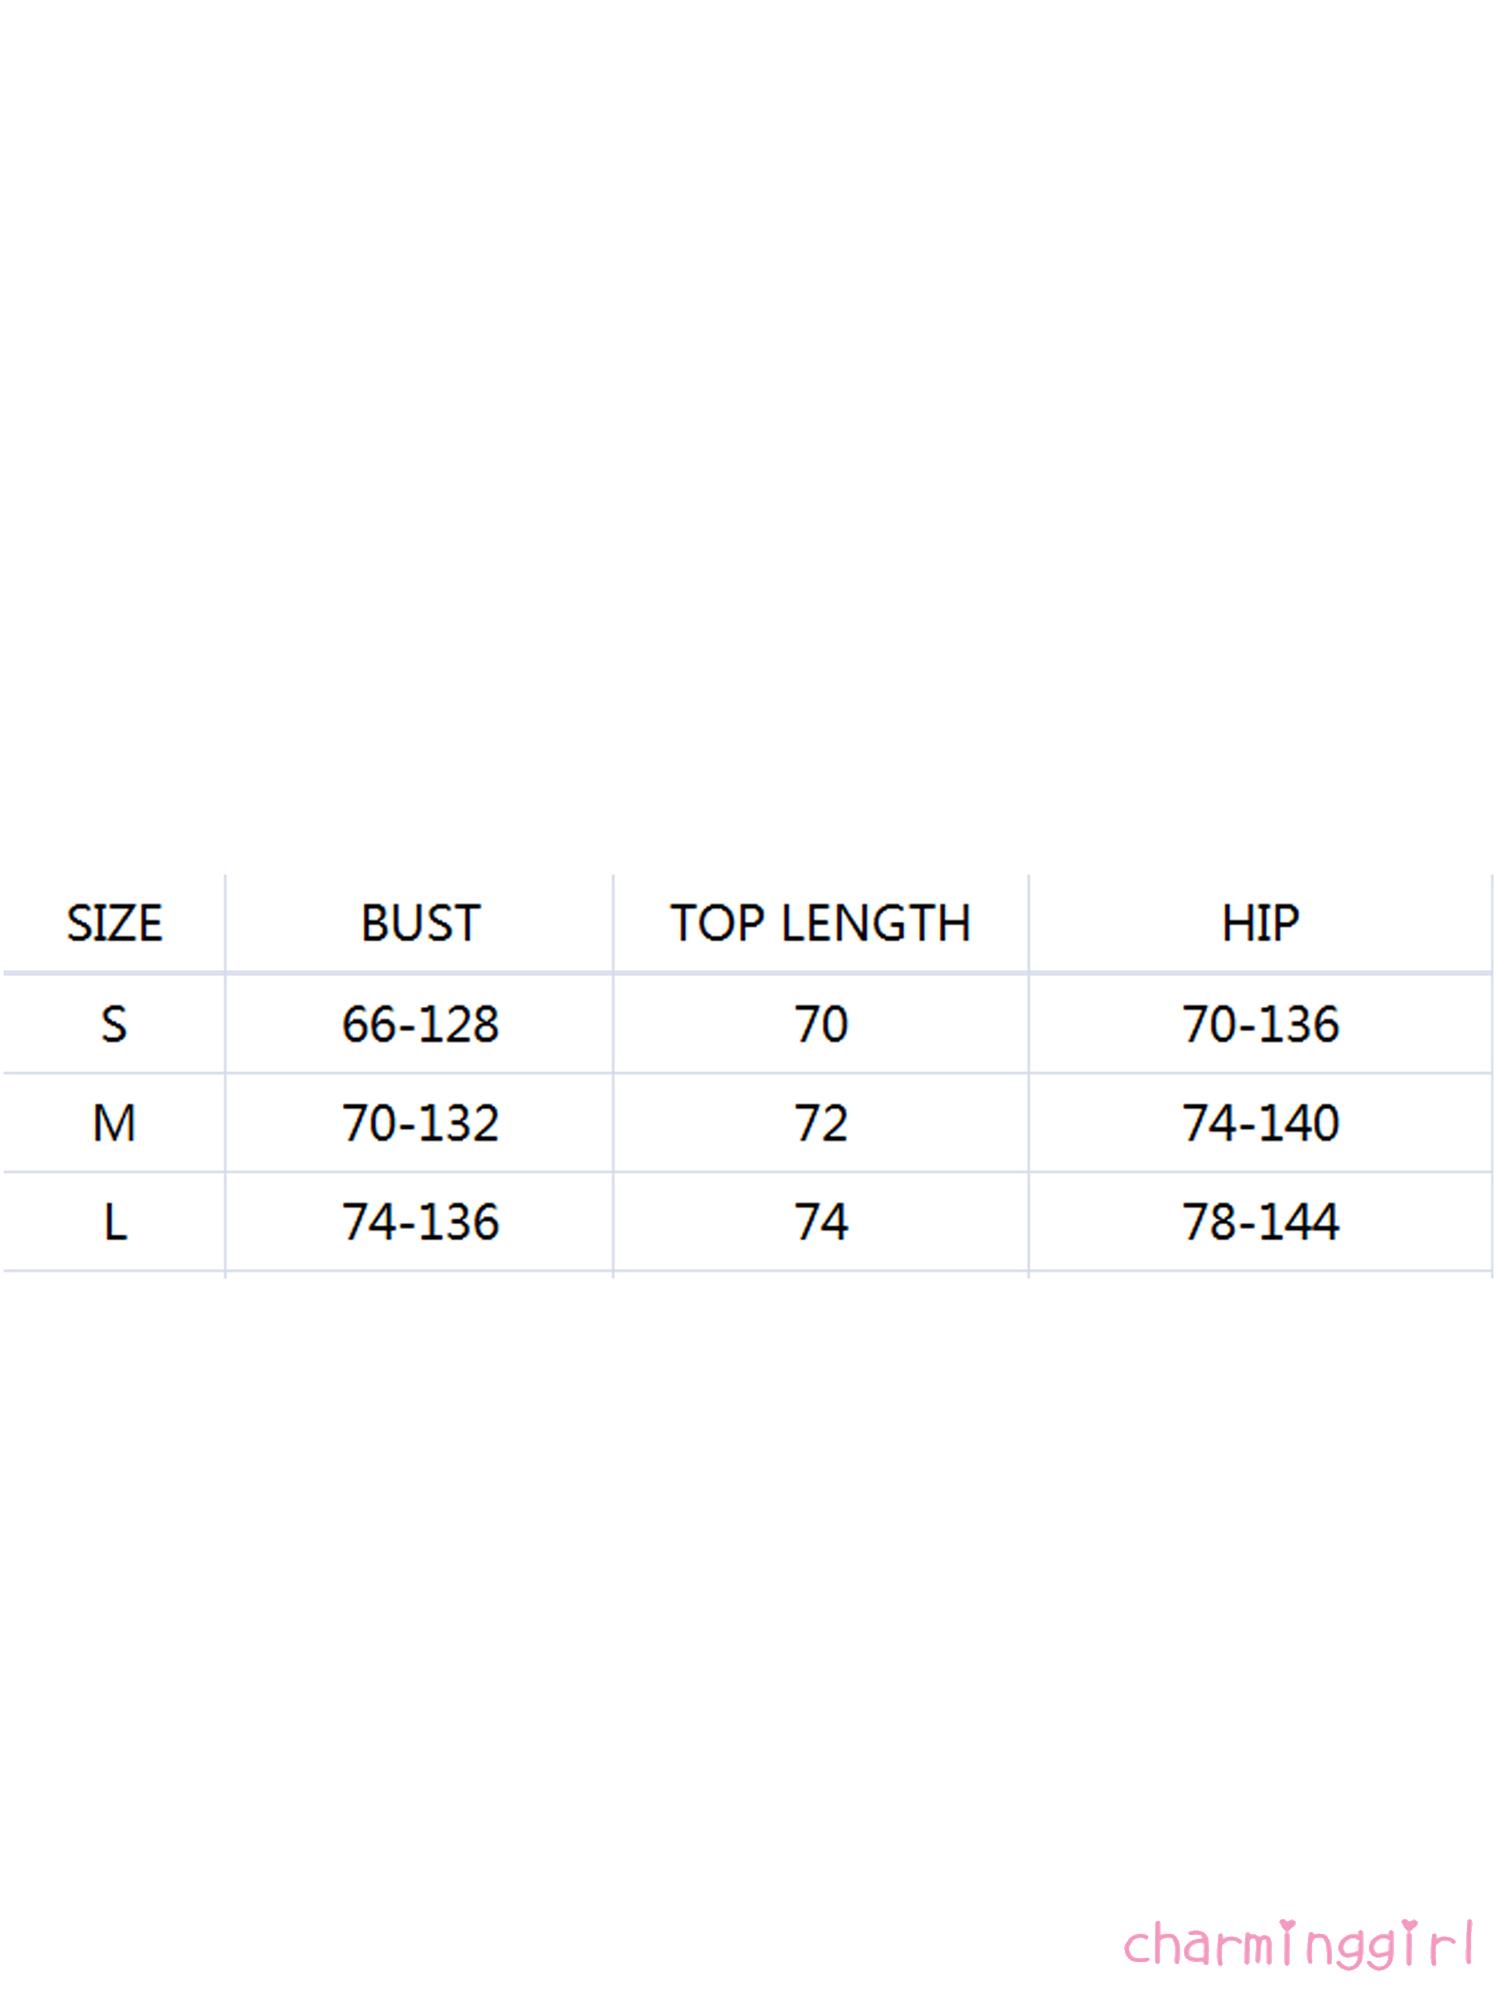The width and height of the screenshot is (1500, 2000).
Task: Select the S size row label
Action: [114, 1024]
